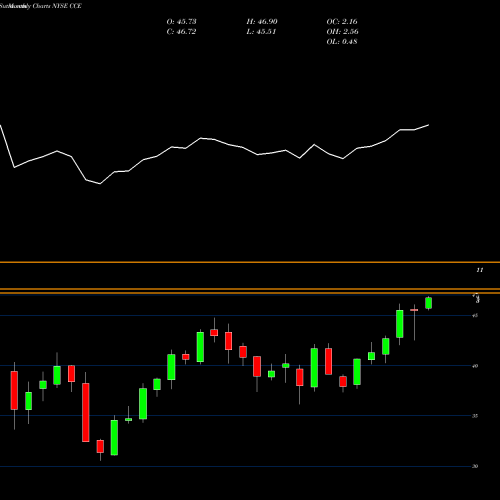This screenshot has height=500, width=500.
Task: Click the low price value L: 45.51
Action: (261, 32)
